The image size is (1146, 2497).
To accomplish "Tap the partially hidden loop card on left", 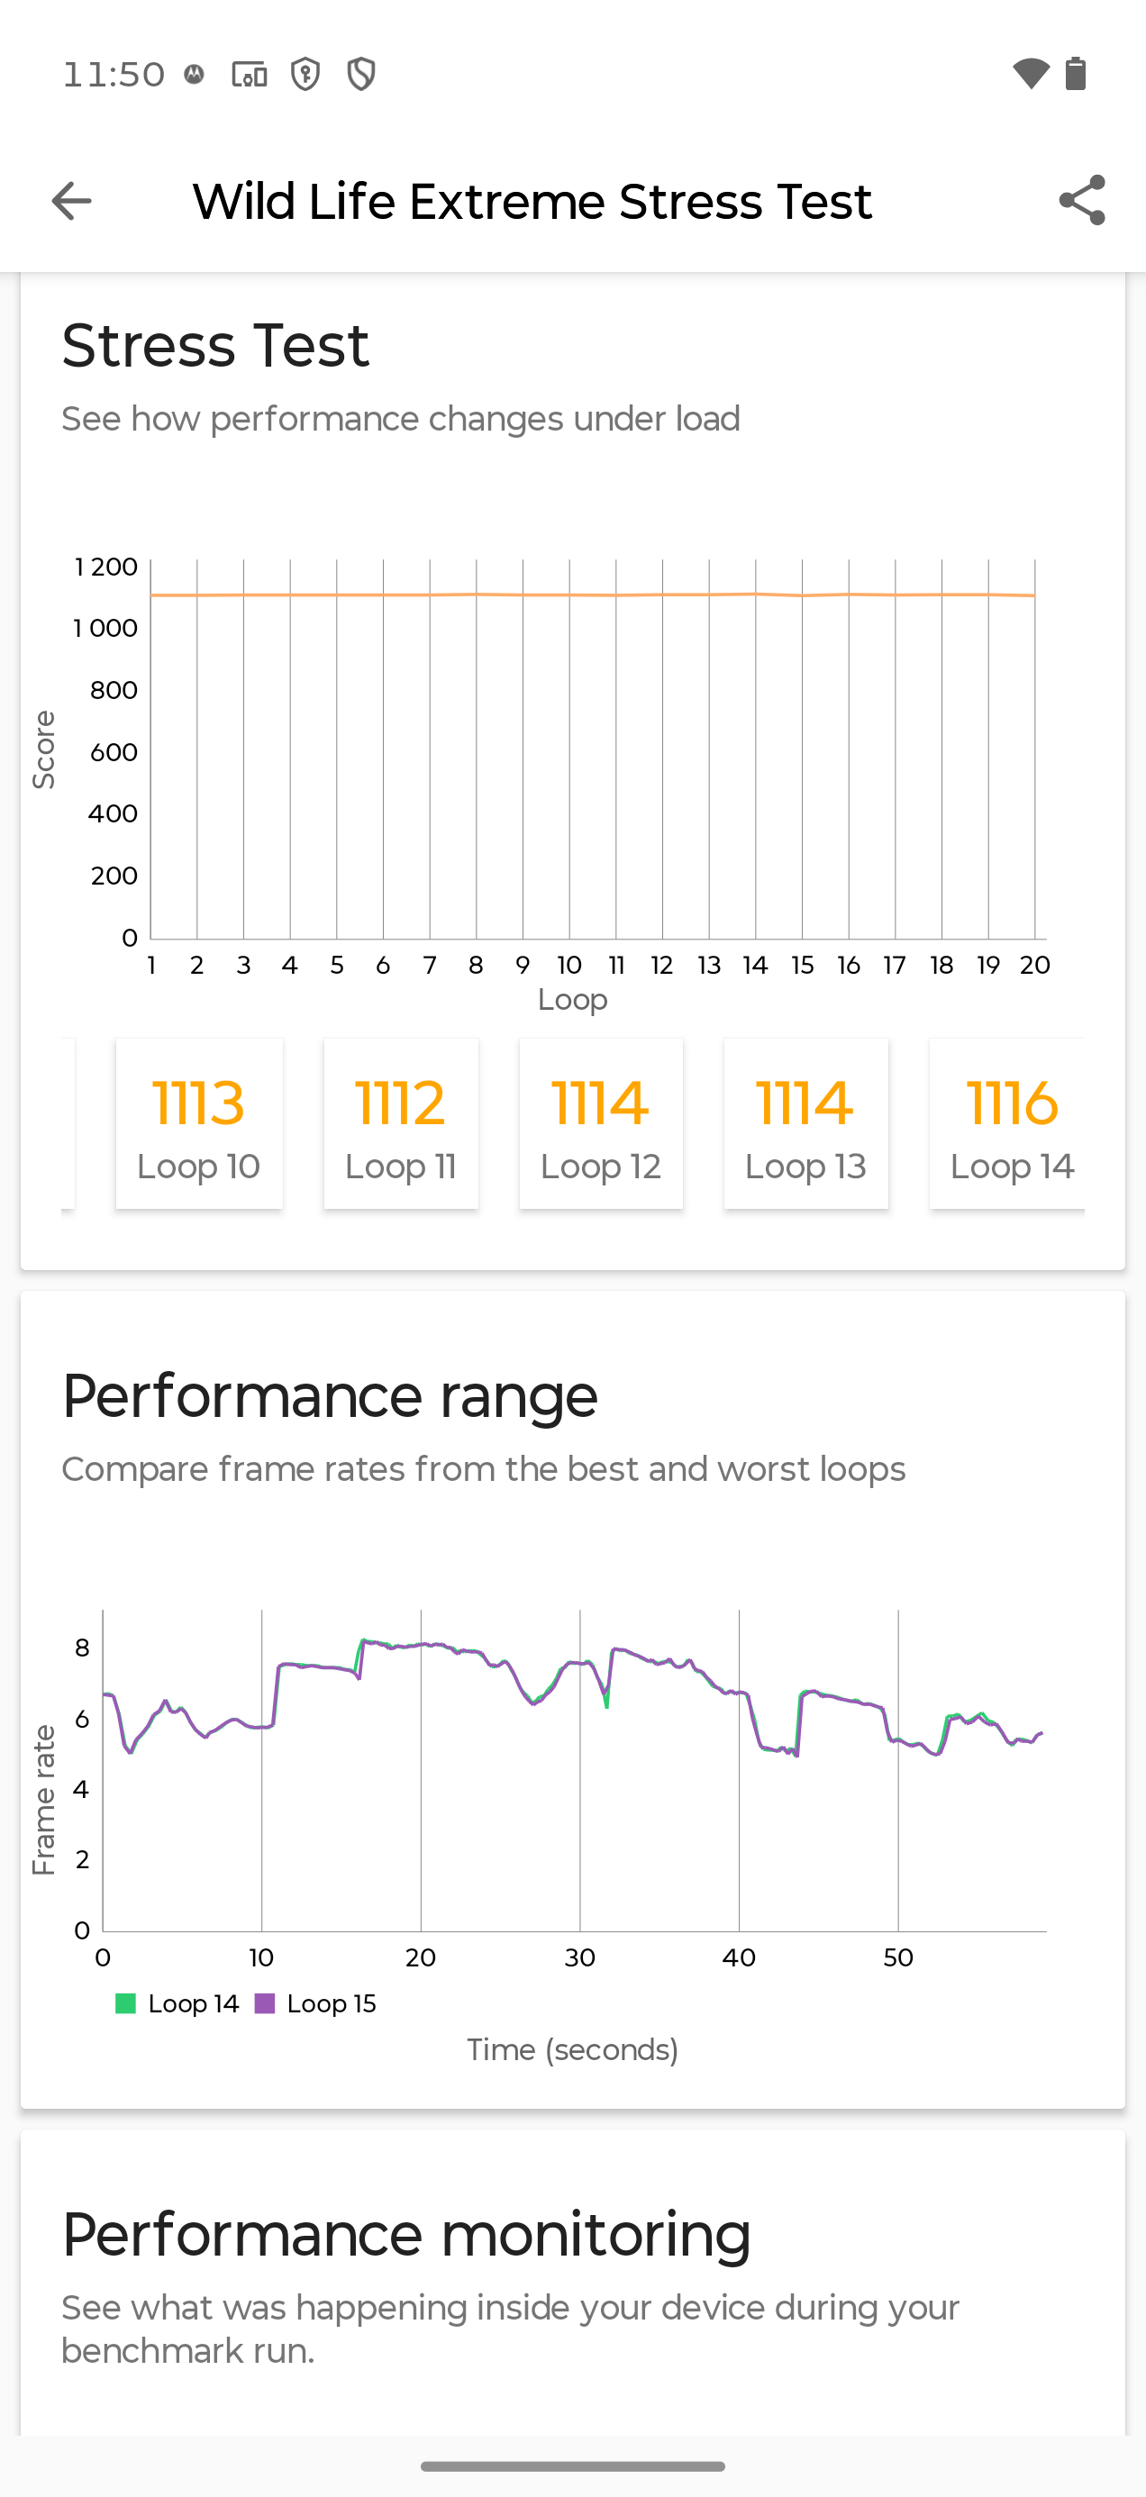I will (68, 1124).
